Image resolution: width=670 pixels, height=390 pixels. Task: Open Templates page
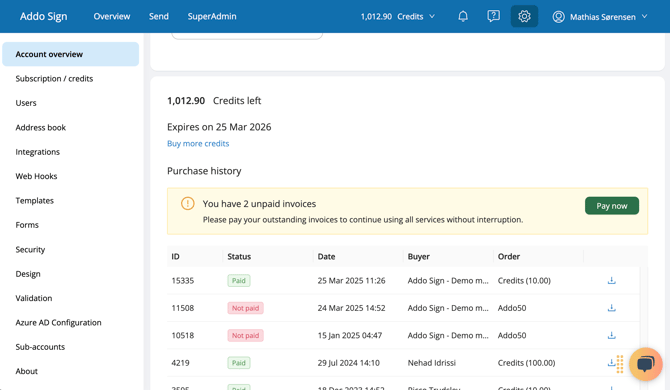point(35,200)
